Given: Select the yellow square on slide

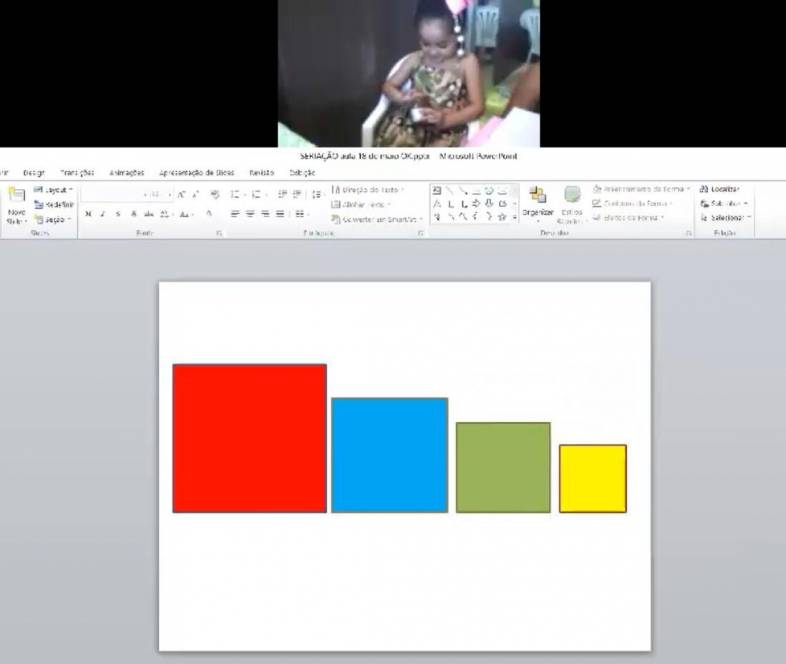Looking at the screenshot, I should [592, 479].
